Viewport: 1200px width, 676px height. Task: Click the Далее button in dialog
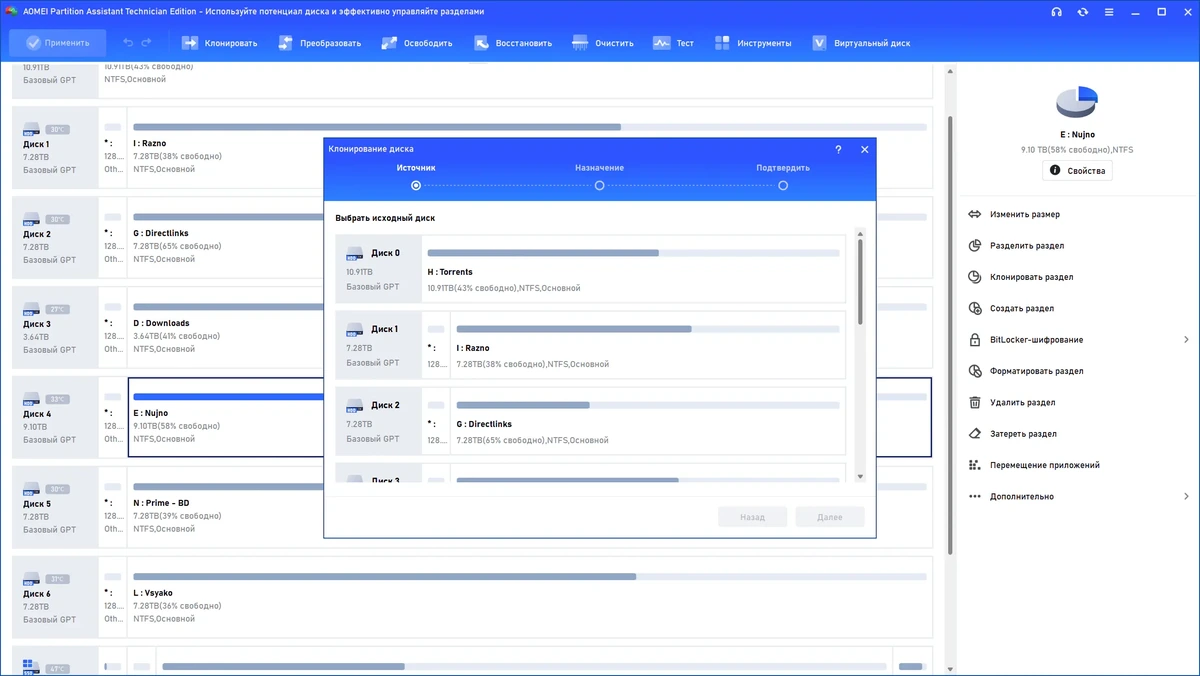point(830,517)
